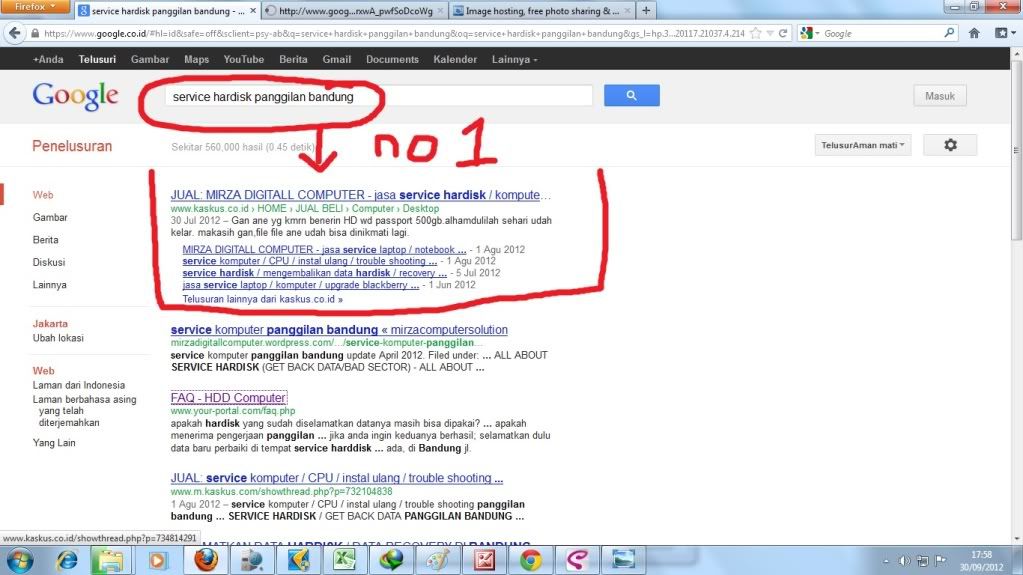Click the scrollbar up arrow
Image resolution: width=1023 pixels, height=575 pixels.
(1016, 53)
